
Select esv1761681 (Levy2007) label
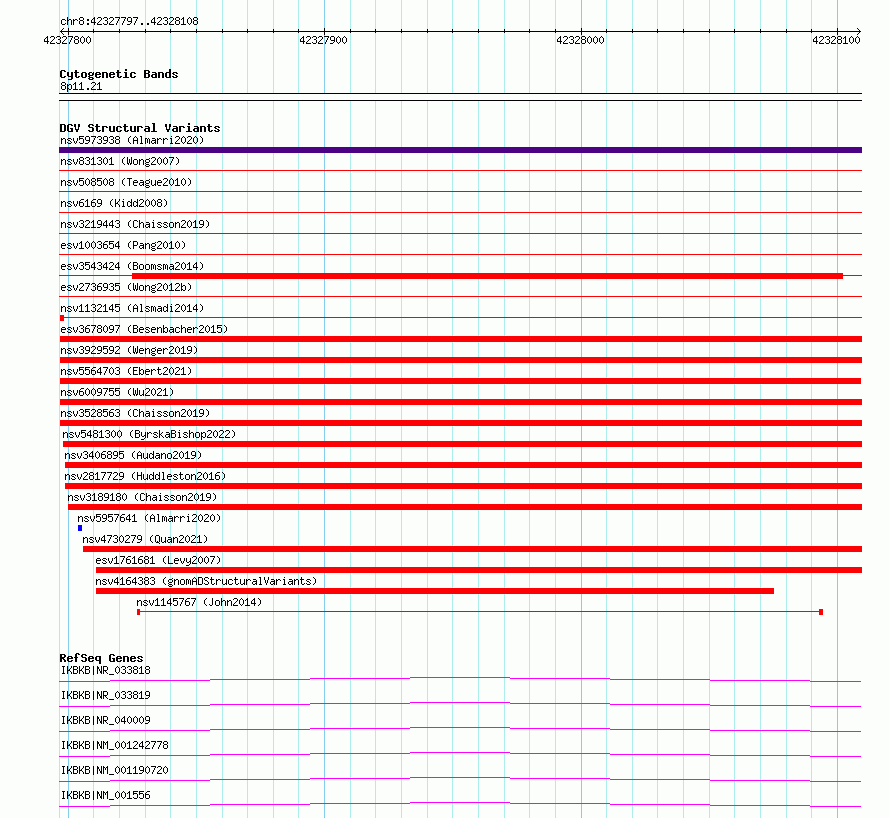(158, 560)
